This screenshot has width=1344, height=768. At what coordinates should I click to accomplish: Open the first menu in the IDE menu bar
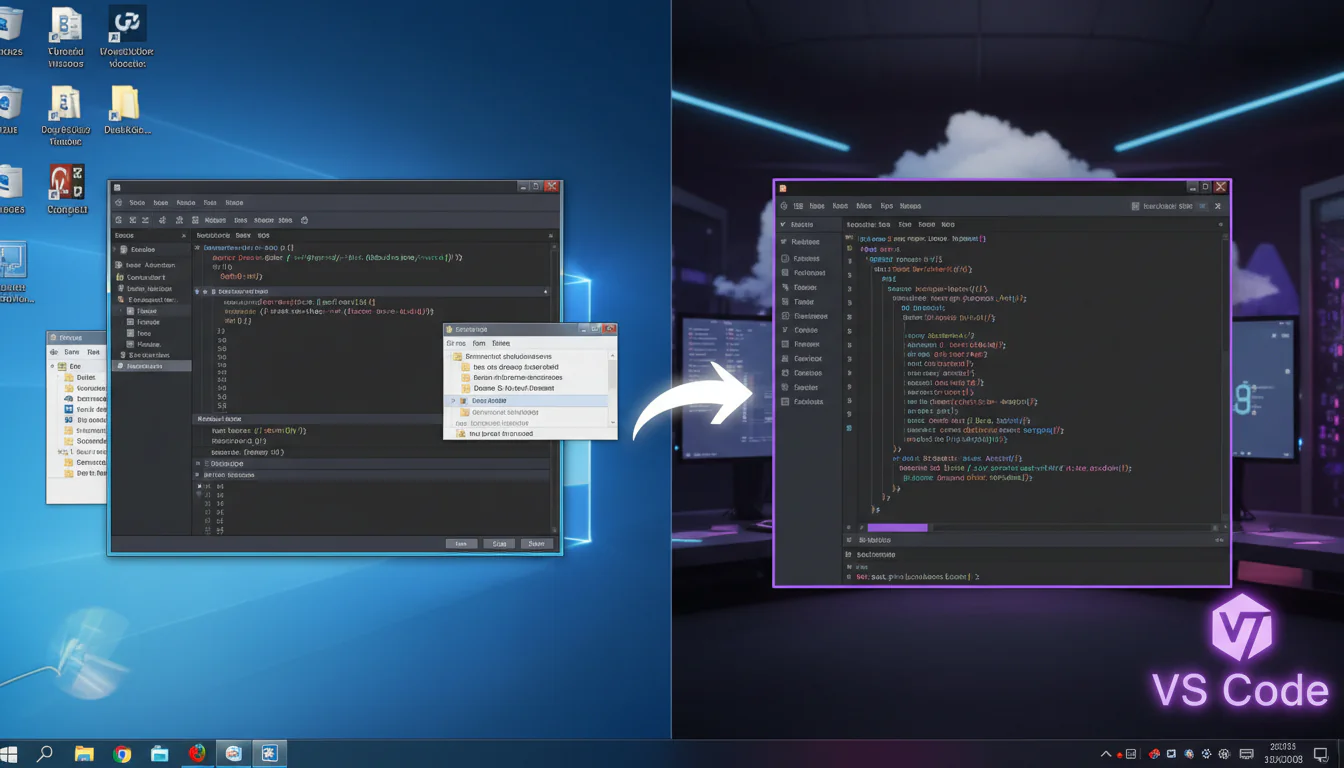137,201
